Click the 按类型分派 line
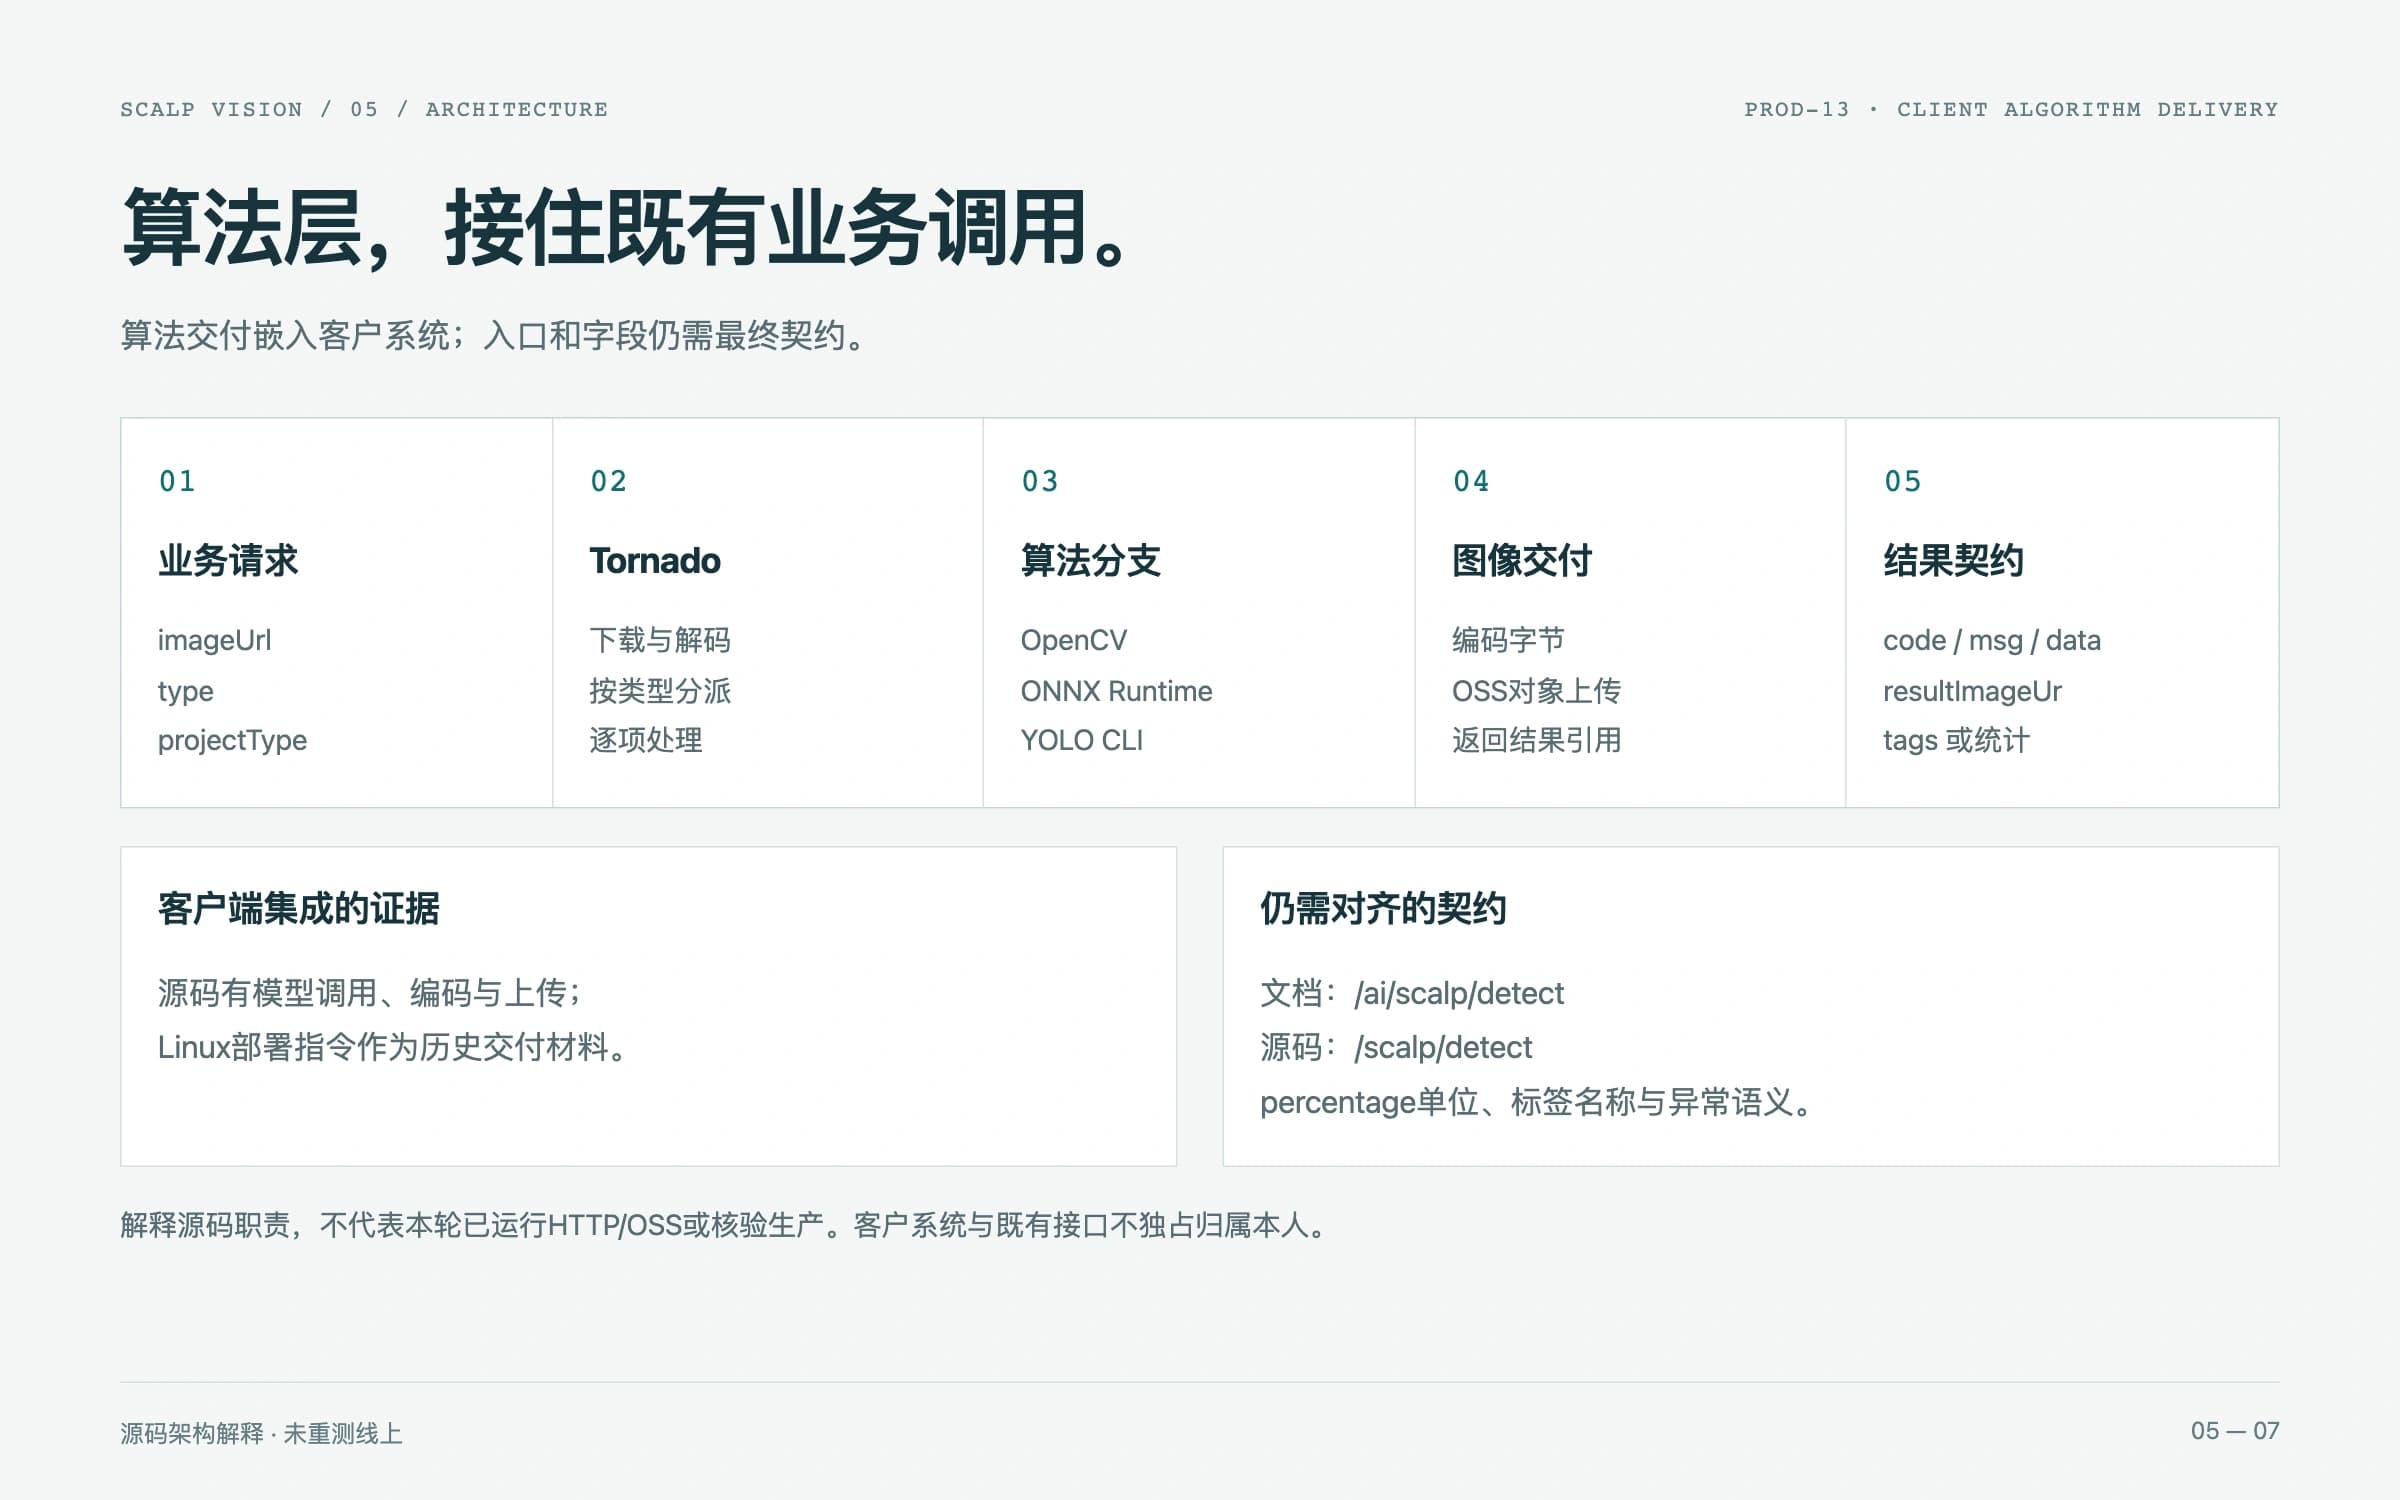The image size is (2400, 1500). click(660, 691)
